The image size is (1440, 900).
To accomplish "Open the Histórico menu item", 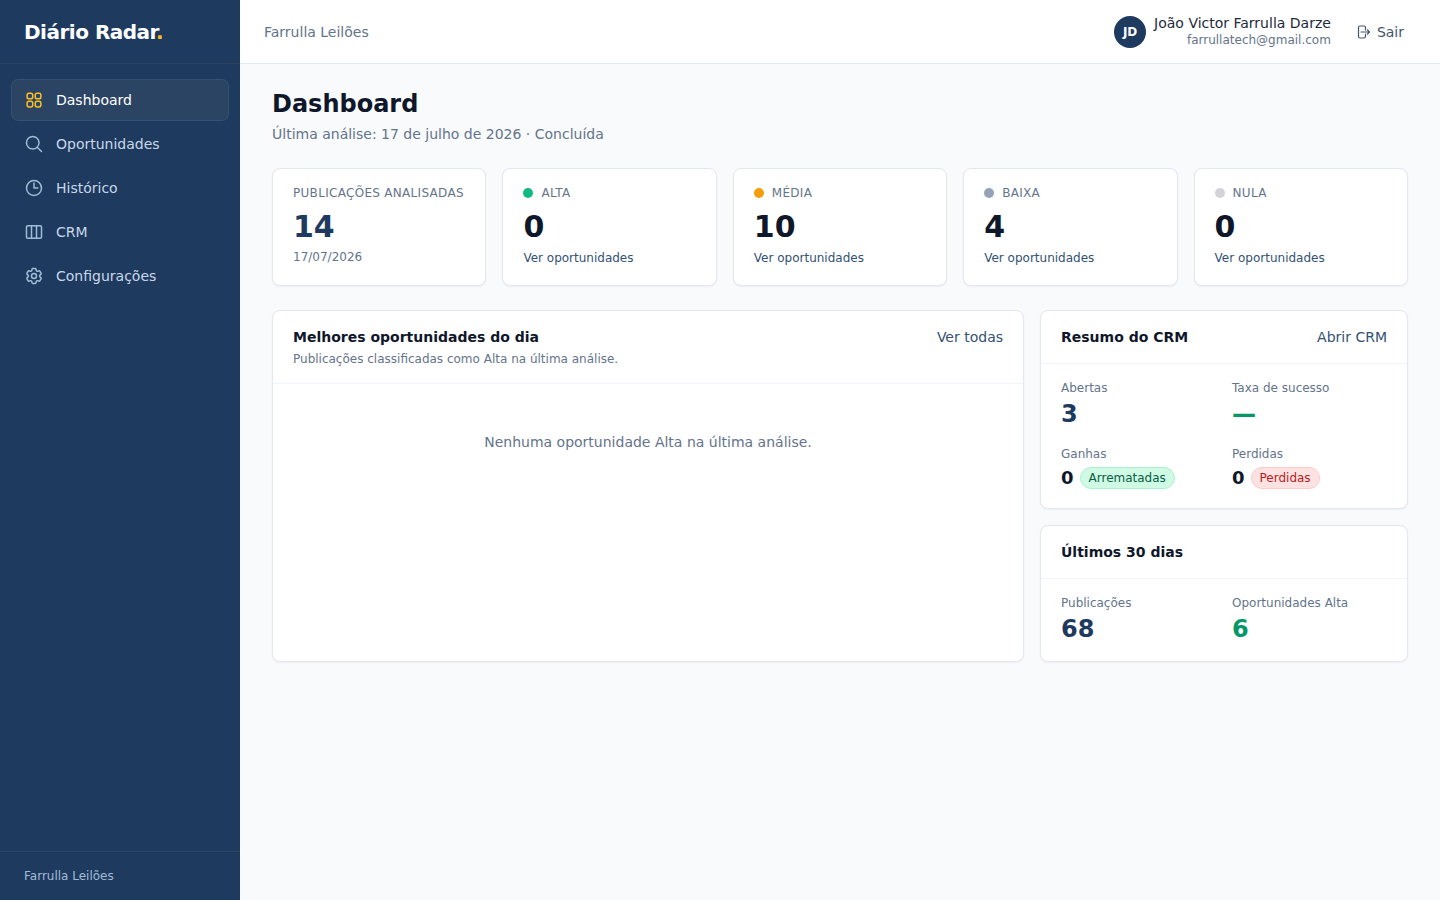I will tap(120, 188).
